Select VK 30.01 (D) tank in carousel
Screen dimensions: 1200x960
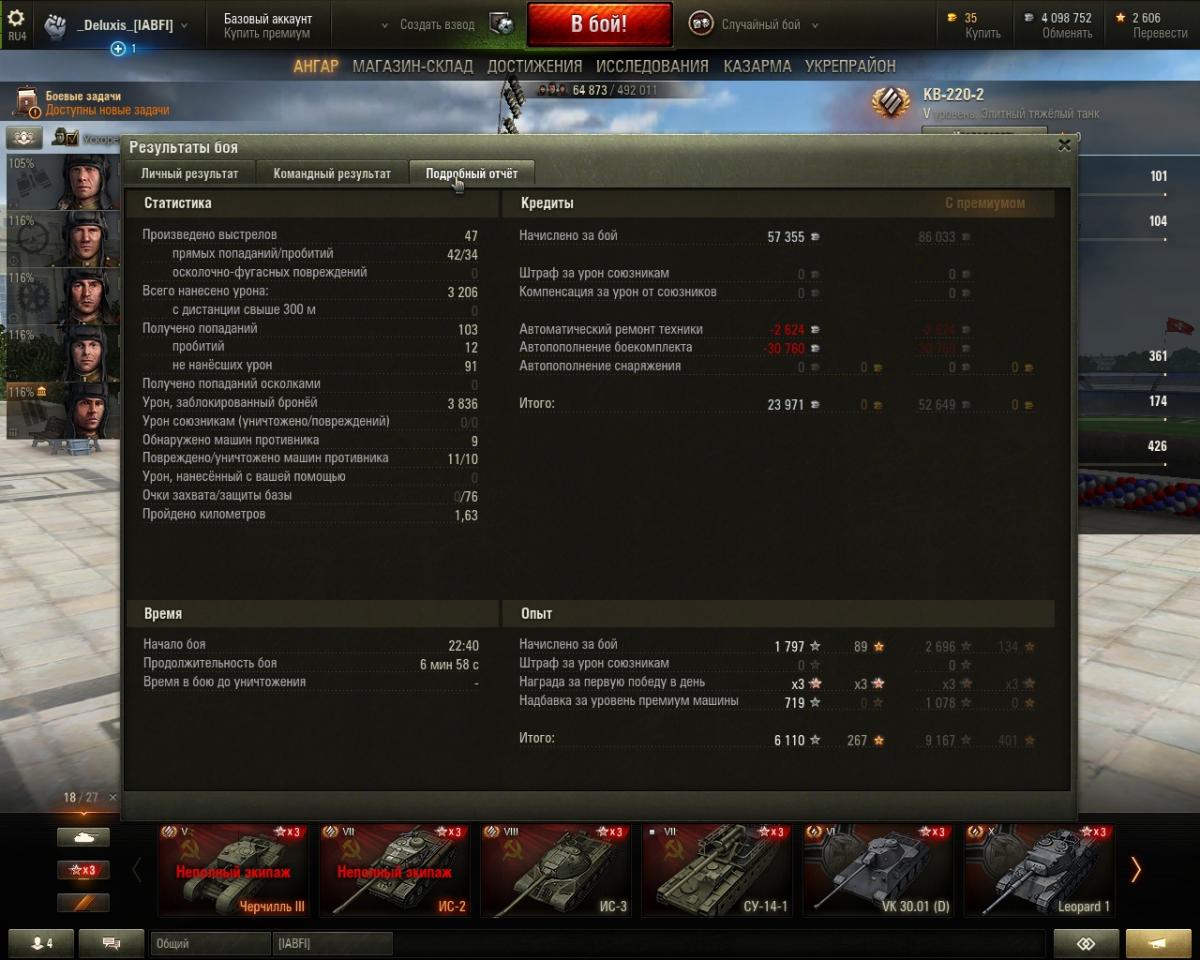point(877,870)
